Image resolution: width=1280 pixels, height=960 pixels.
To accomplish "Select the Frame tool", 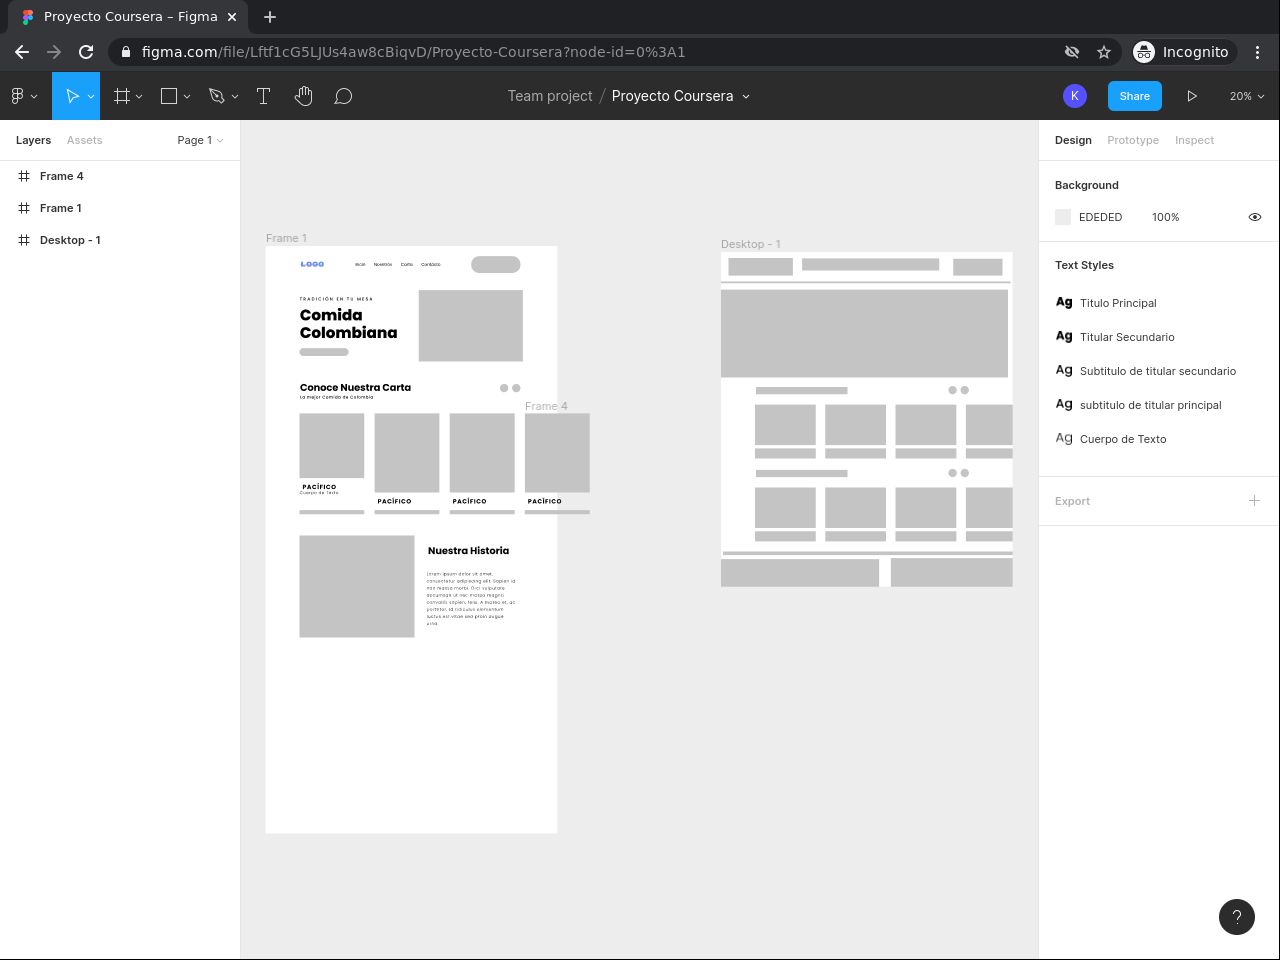I will click(122, 96).
